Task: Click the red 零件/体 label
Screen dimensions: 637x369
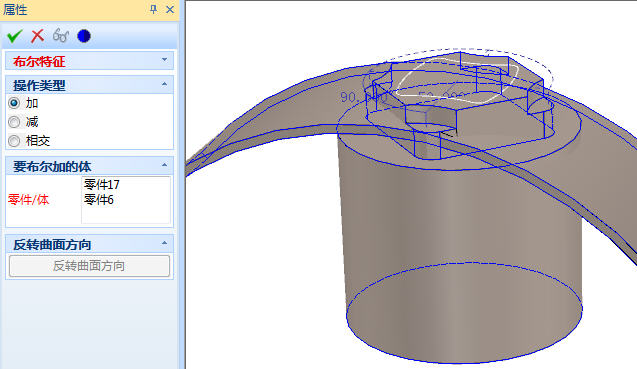Action: 28,200
